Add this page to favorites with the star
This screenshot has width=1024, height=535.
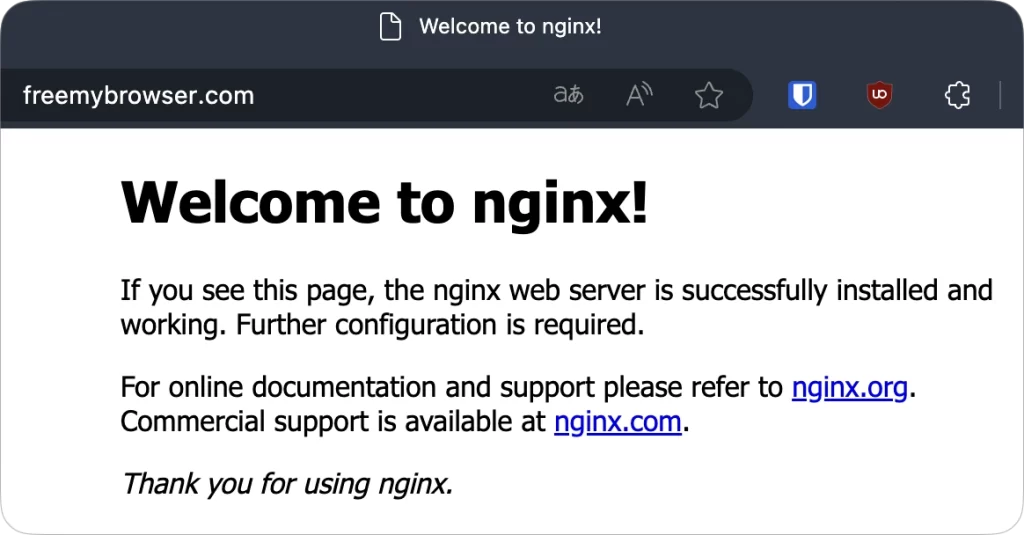tap(709, 96)
